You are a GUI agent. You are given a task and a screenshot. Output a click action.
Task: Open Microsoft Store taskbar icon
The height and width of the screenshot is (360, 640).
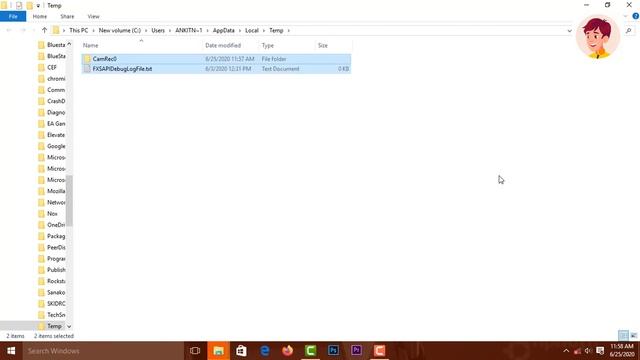pos(241,351)
